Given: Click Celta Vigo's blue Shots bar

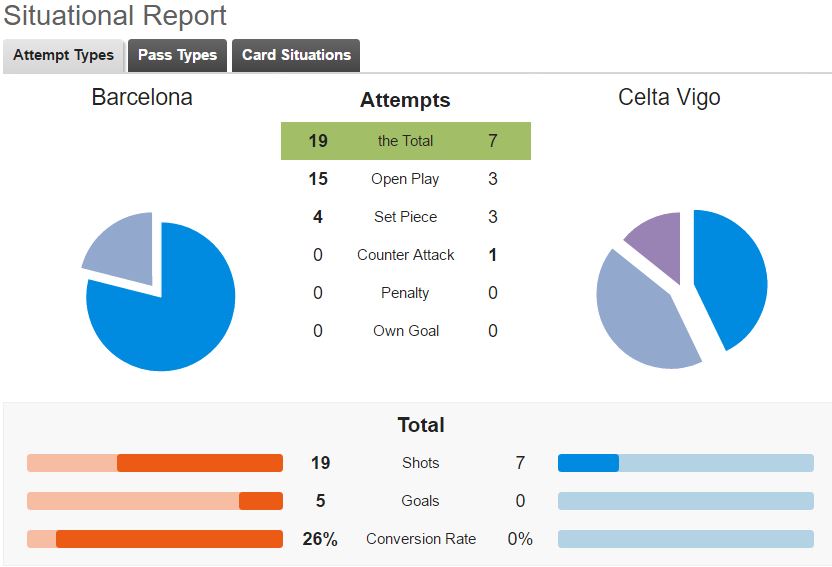Looking at the screenshot, I should coord(588,463).
